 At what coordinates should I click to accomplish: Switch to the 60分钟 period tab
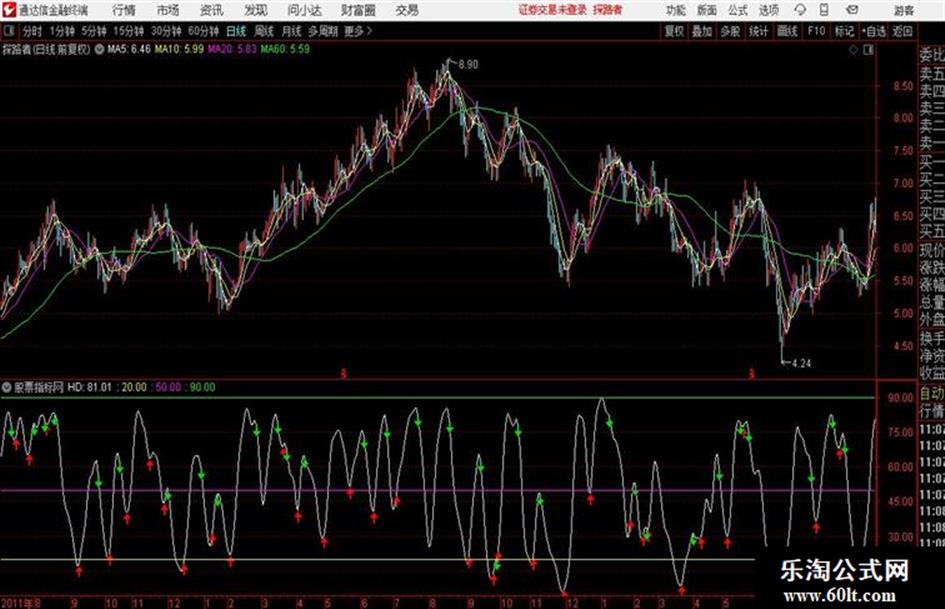coord(203,31)
